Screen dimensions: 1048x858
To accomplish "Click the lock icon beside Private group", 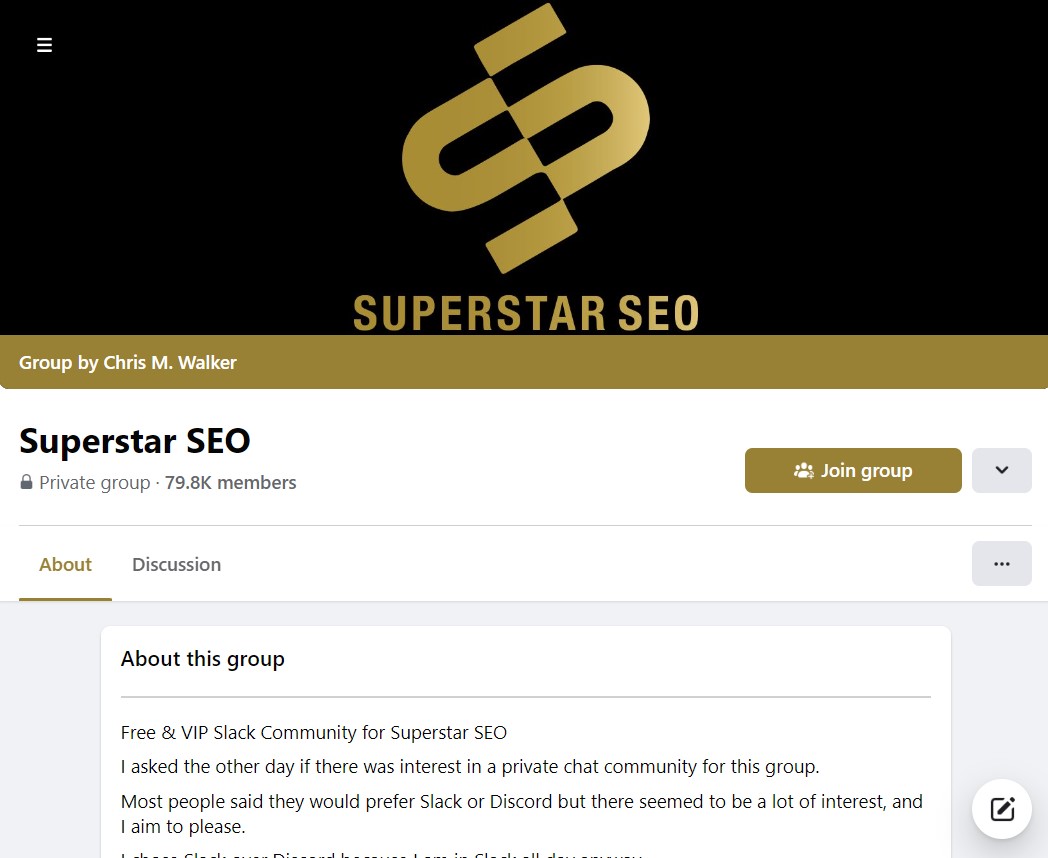I will point(26,483).
